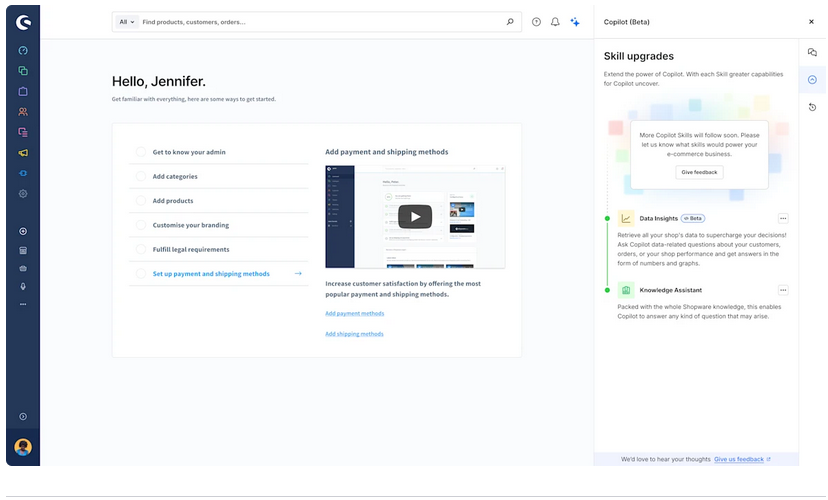This screenshot has width=828, height=500.
Task: Click the 'Give feedback' button
Action: [699, 172]
